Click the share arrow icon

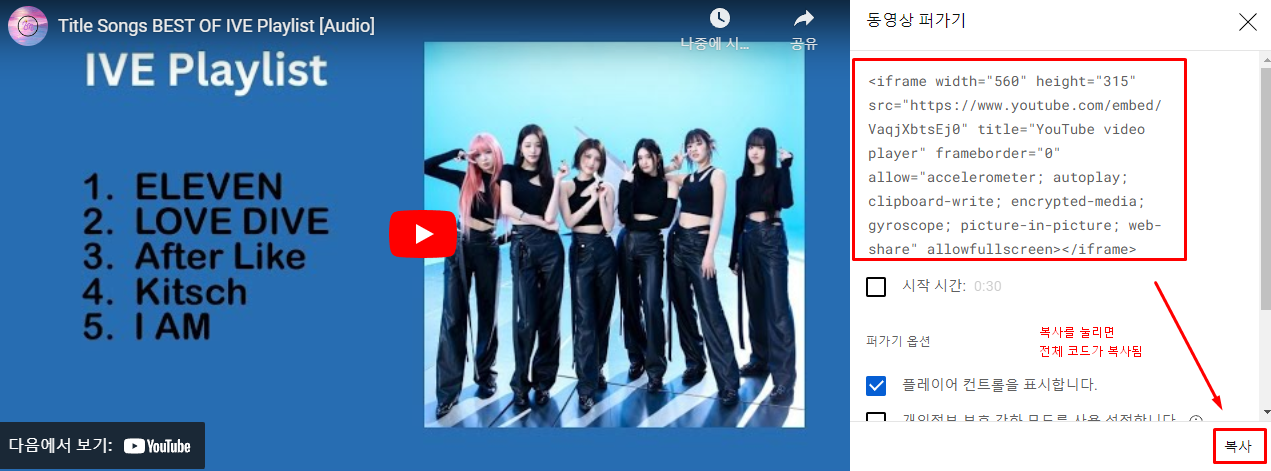pyautogui.click(x=804, y=18)
